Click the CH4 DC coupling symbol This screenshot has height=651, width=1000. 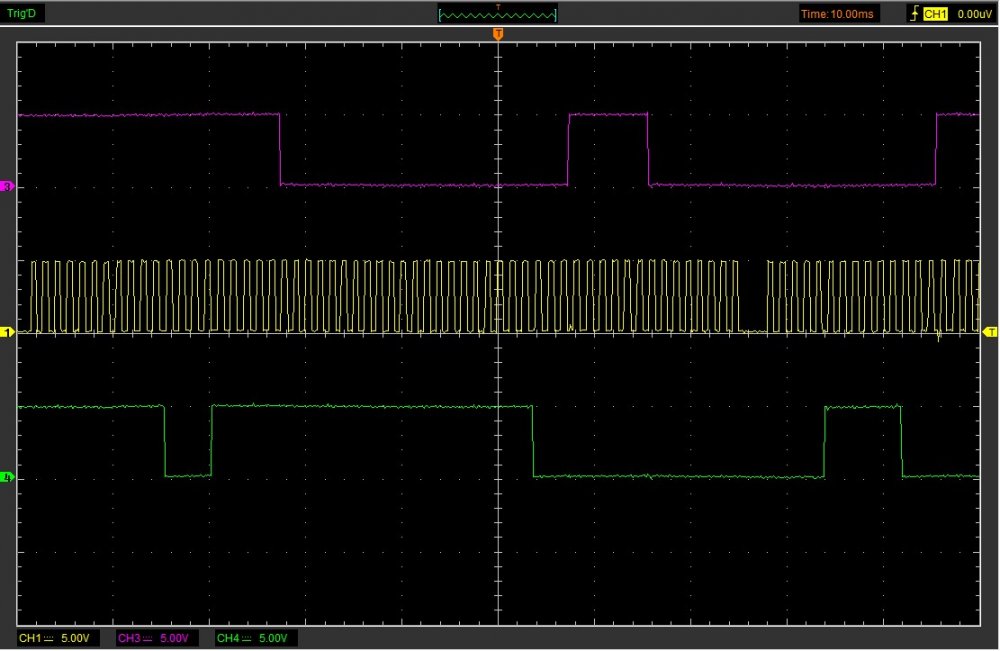point(245,638)
